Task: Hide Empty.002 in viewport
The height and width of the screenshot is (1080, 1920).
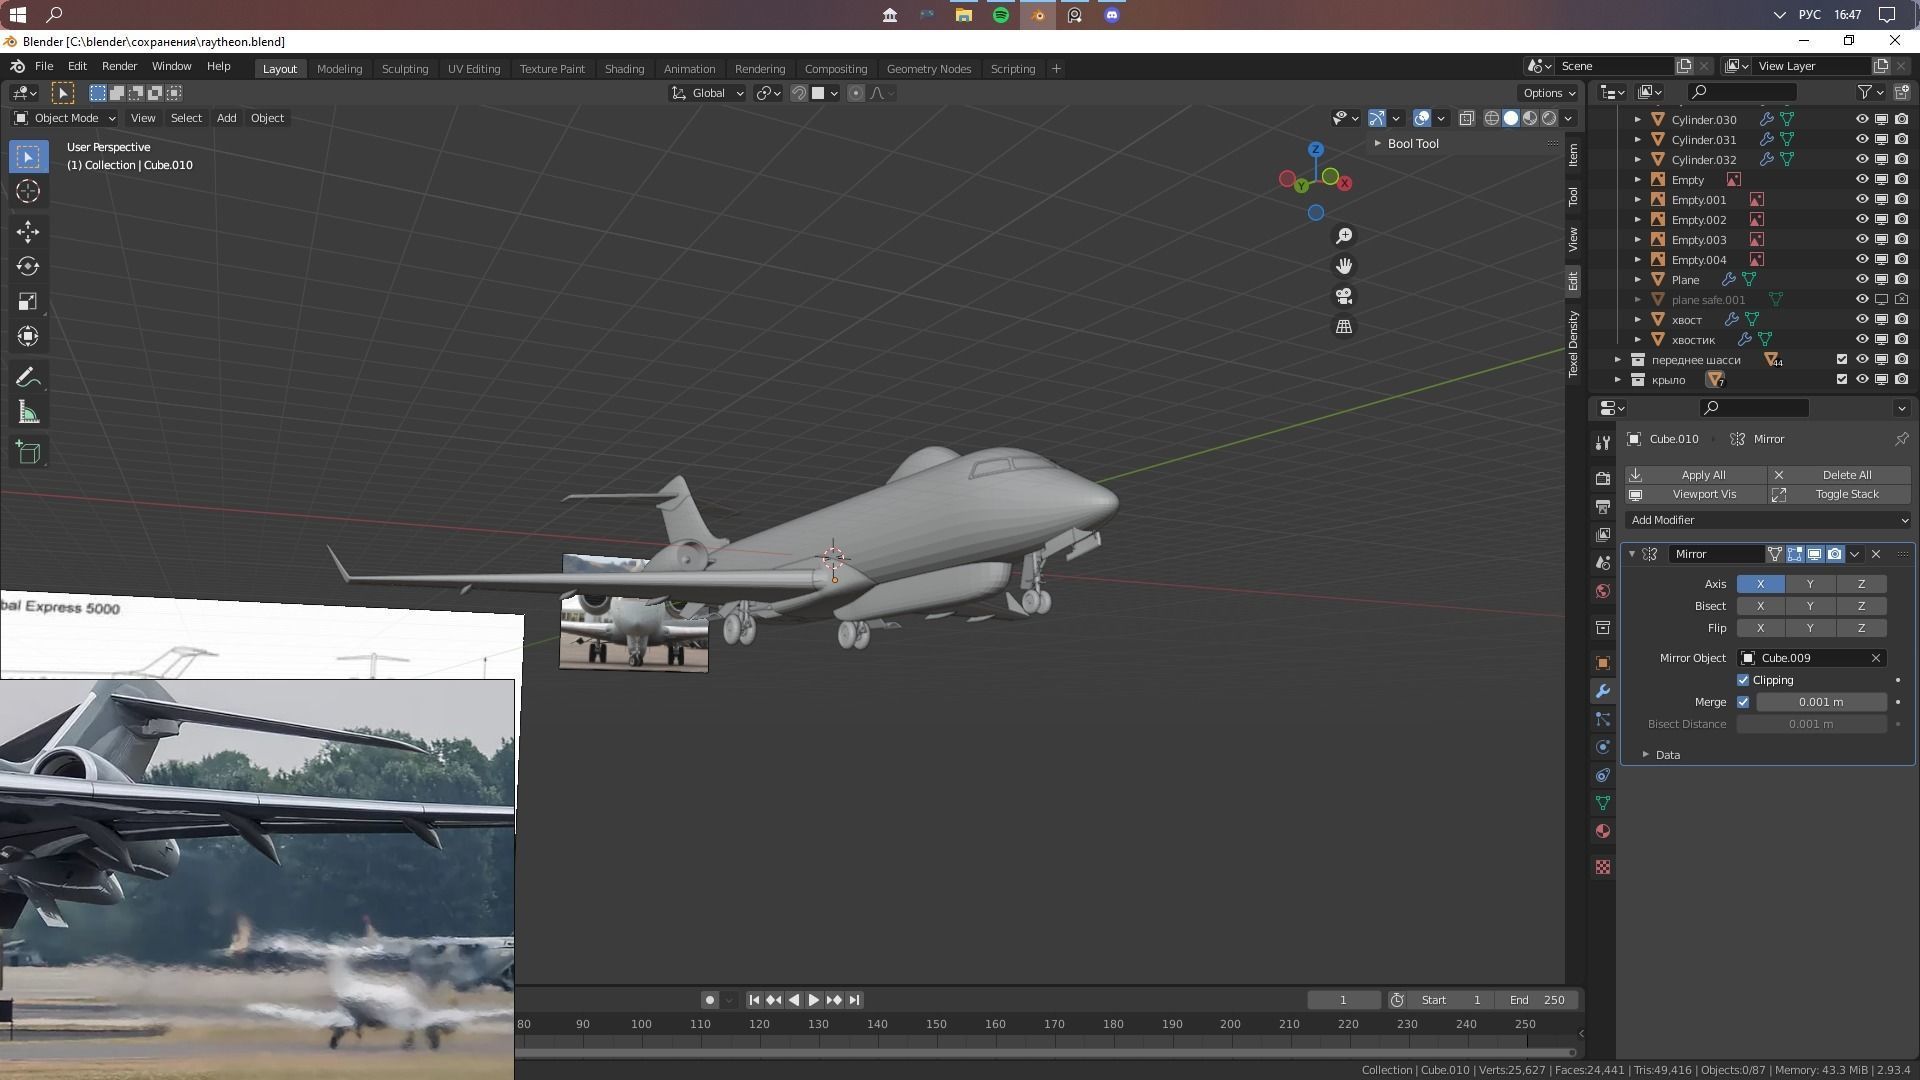Action: [x=1862, y=219]
